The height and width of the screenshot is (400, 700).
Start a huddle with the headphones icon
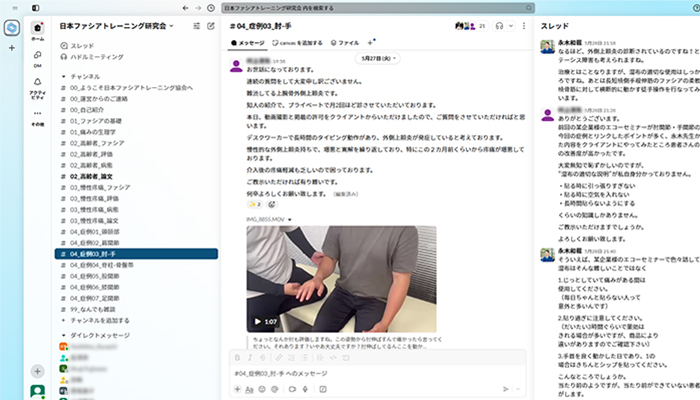click(499, 26)
